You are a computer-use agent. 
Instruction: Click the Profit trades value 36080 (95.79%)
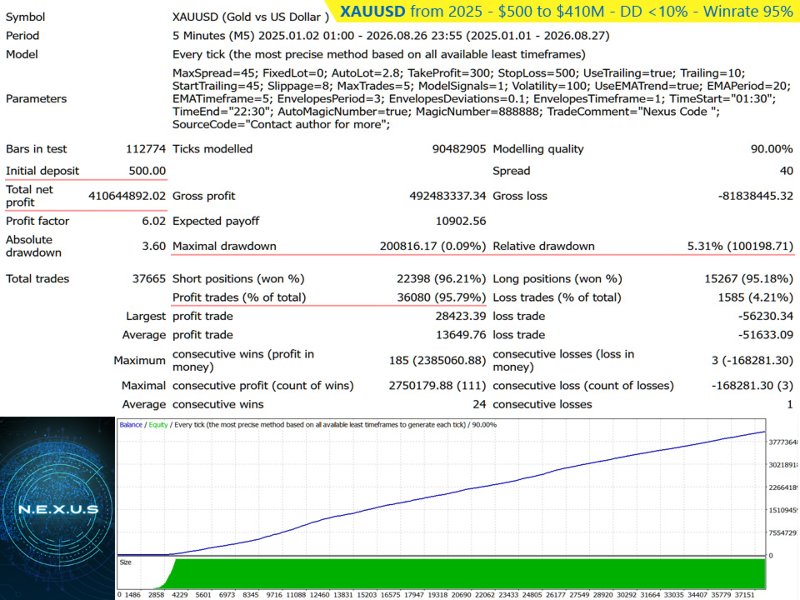441,297
